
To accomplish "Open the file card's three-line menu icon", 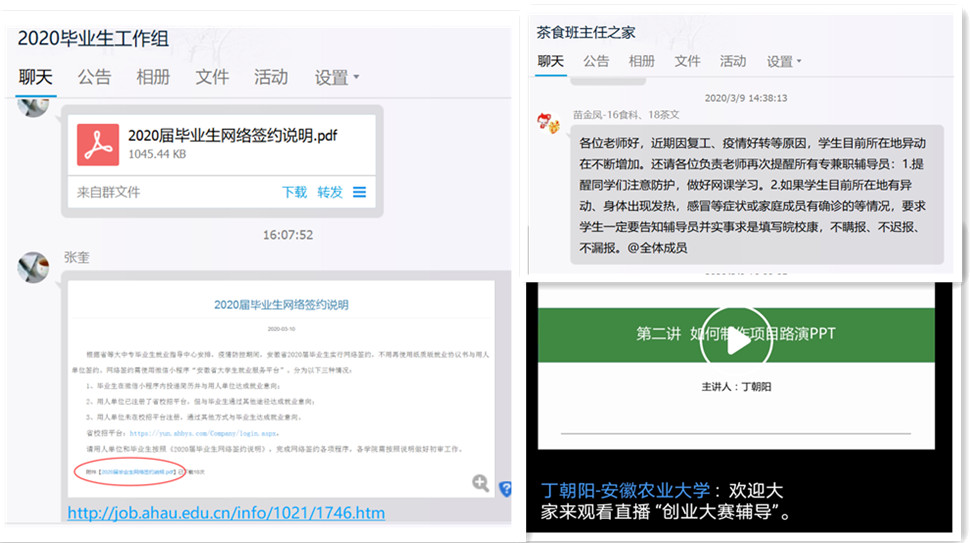I will point(359,192).
